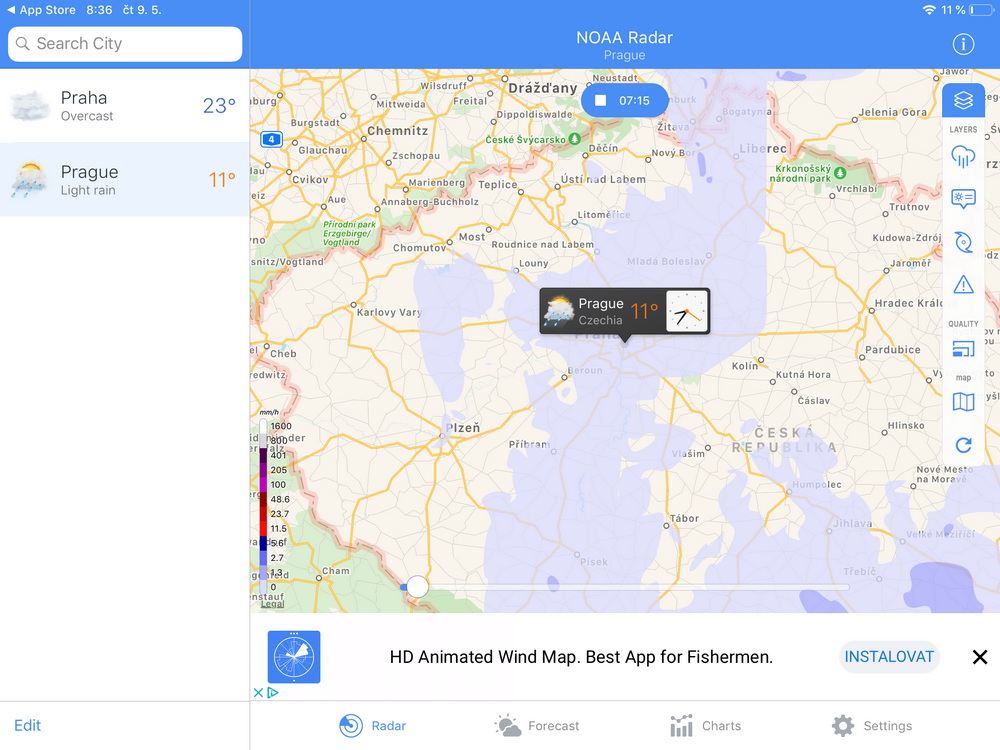Dismiss ad via small blue X icon

258,692
